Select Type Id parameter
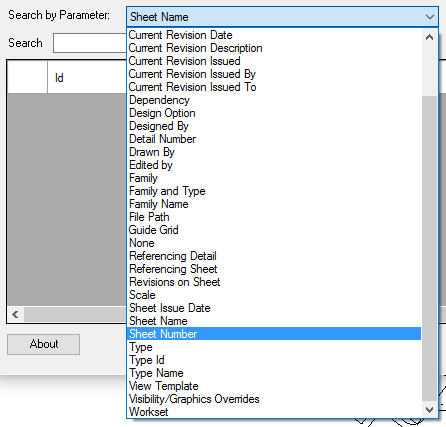Image resolution: width=446 pixels, height=427 pixels. tap(274, 360)
